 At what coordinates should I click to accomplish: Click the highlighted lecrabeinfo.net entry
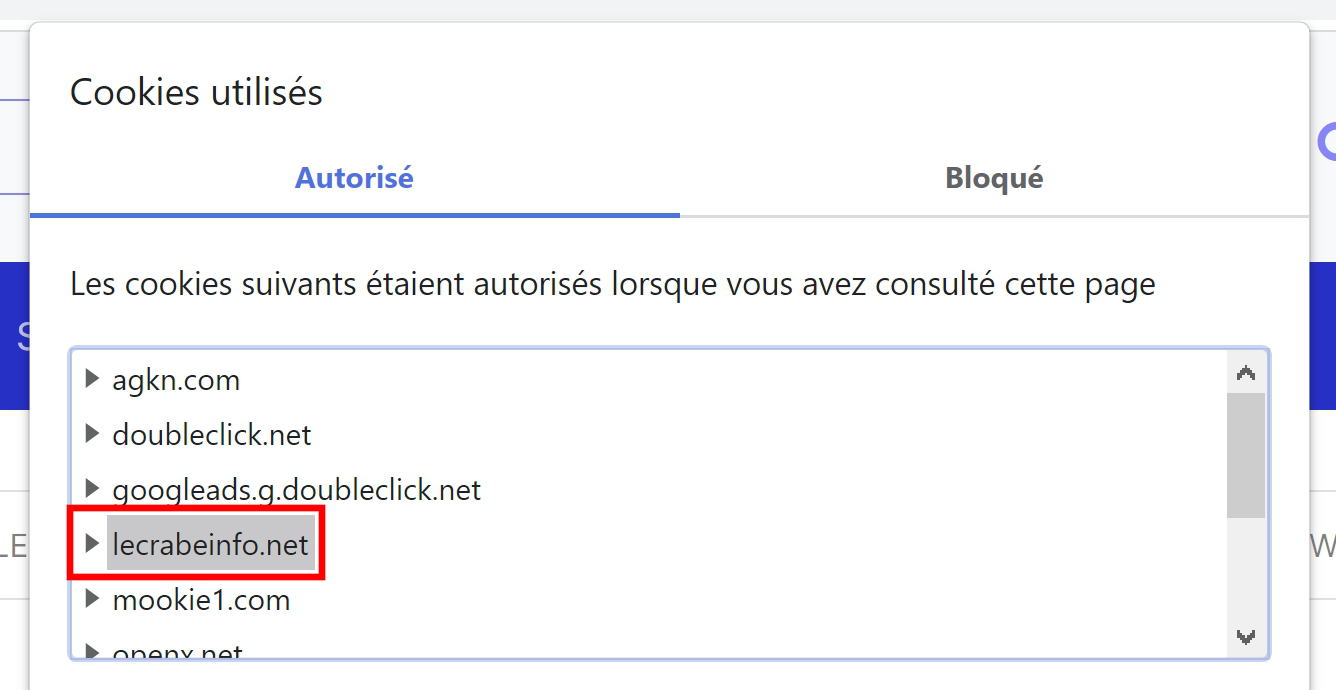coord(211,545)
